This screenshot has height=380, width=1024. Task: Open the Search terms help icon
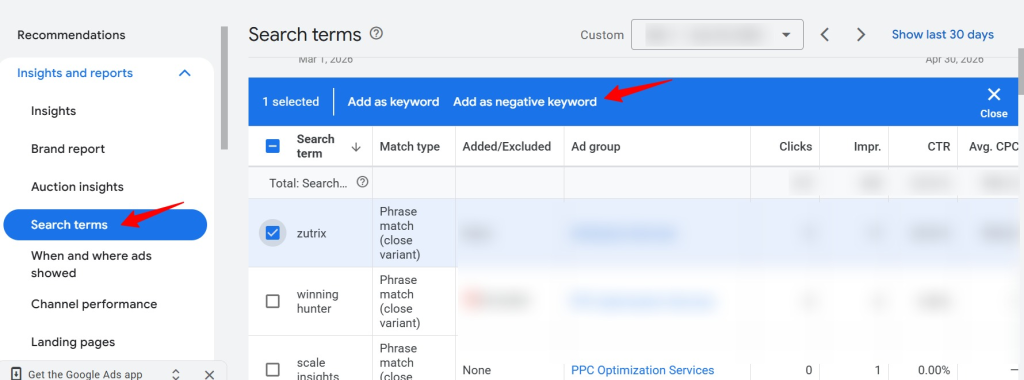point(376,33)
